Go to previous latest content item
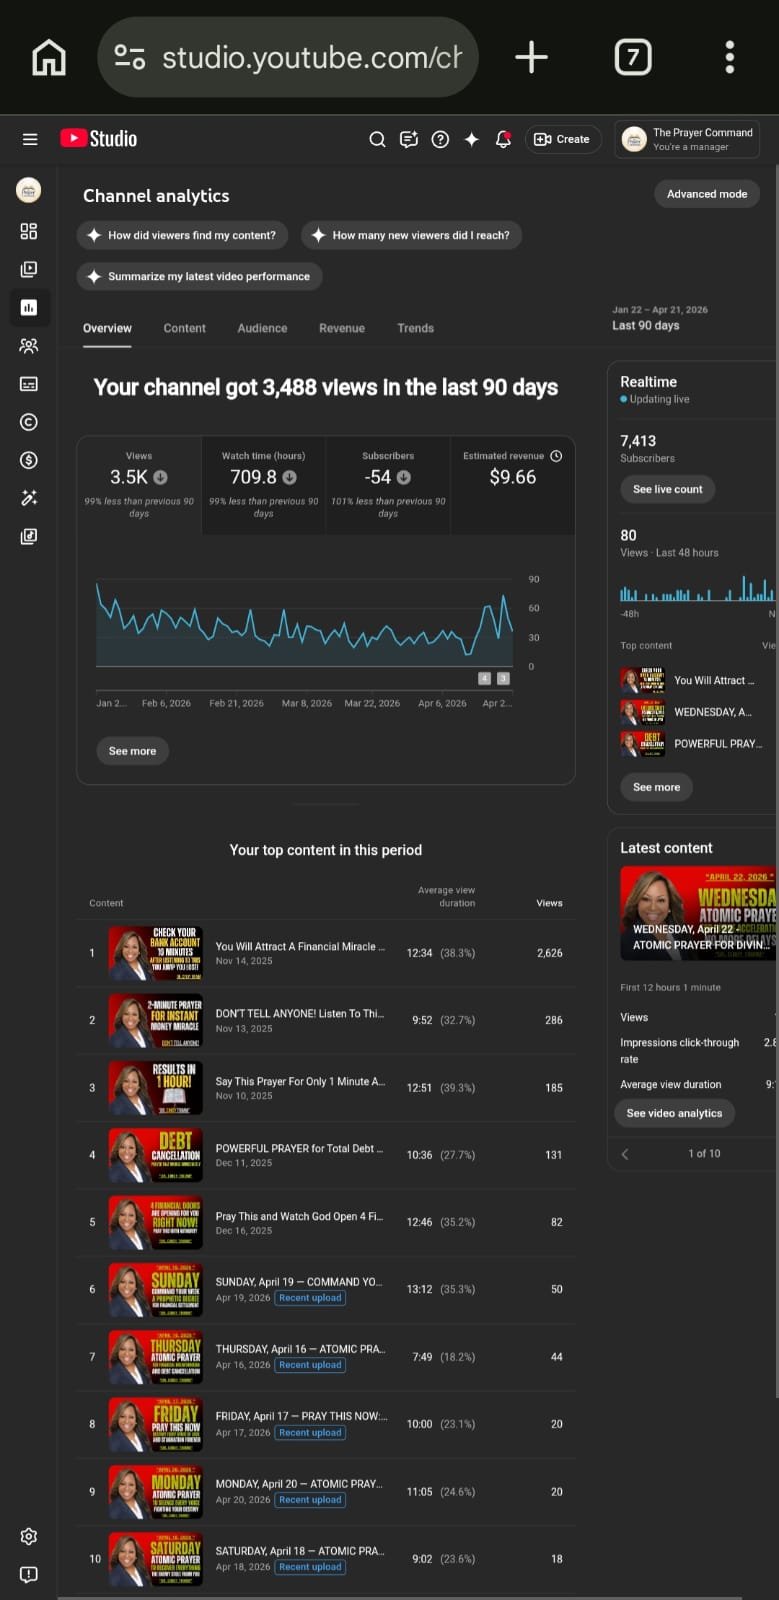Viewport: 779px width, 1600px height. (625, 1153)
